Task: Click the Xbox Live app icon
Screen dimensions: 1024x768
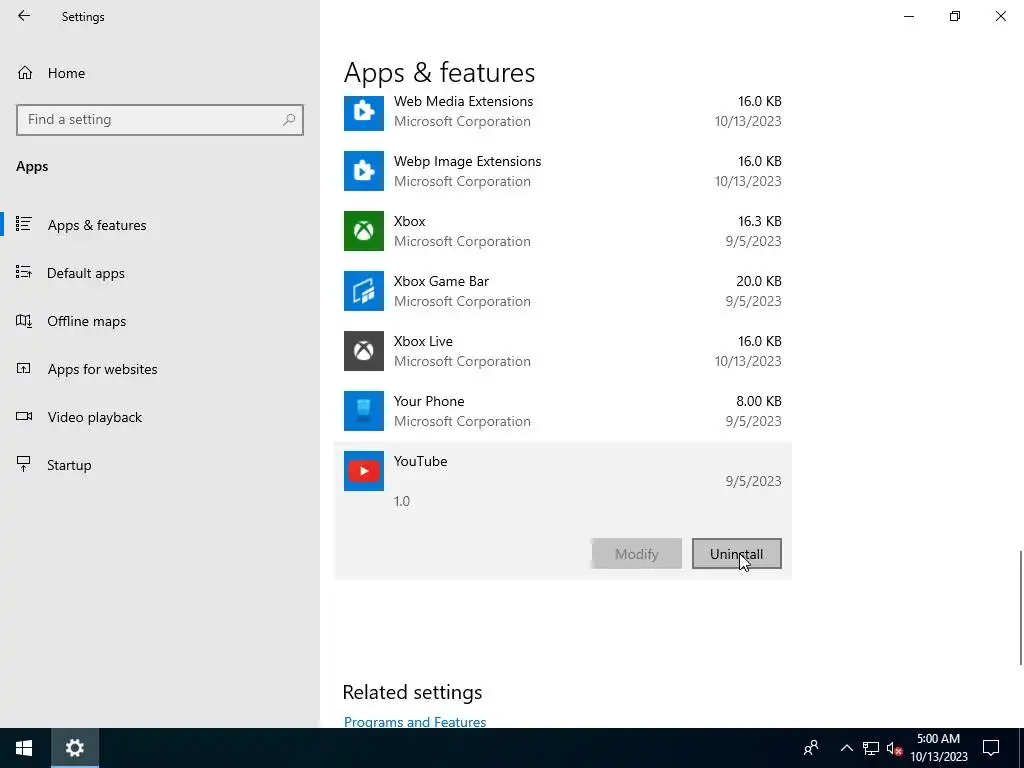Action: (364, 351)
